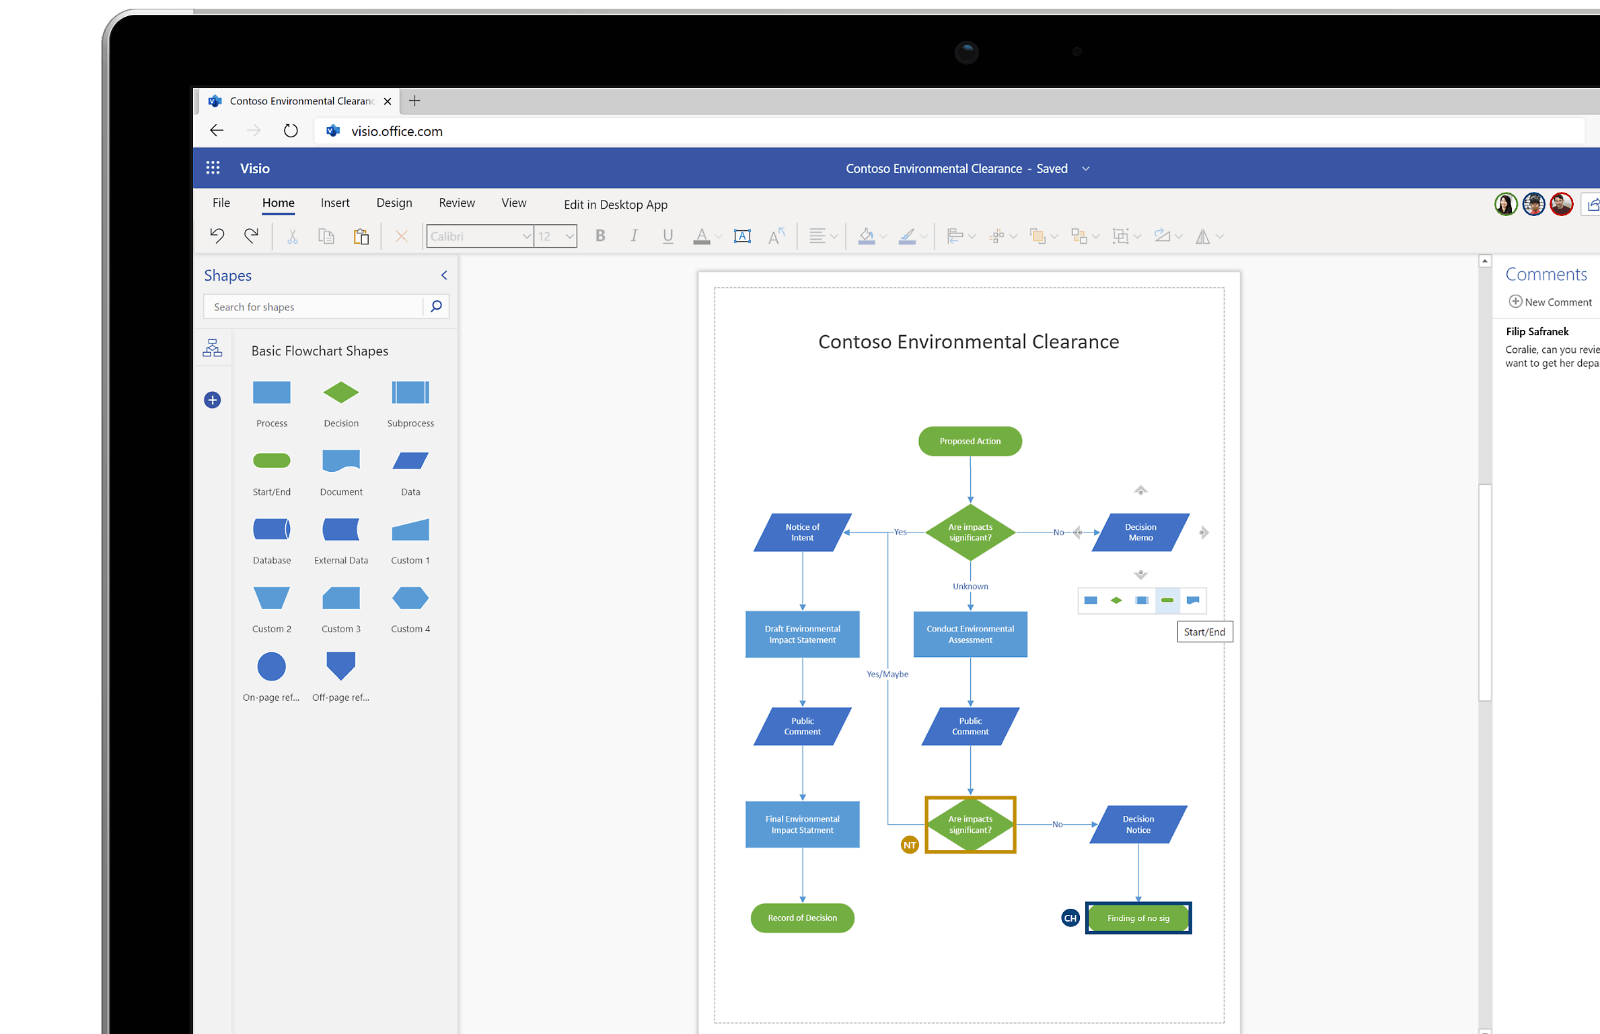Screen dimensions: 1600x1034
Task: Open the font size dropdown
Action: tap(567, 236)
